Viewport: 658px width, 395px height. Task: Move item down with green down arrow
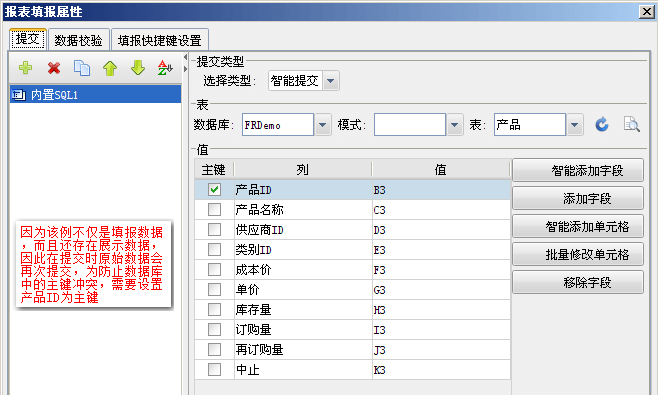(138, 68)
